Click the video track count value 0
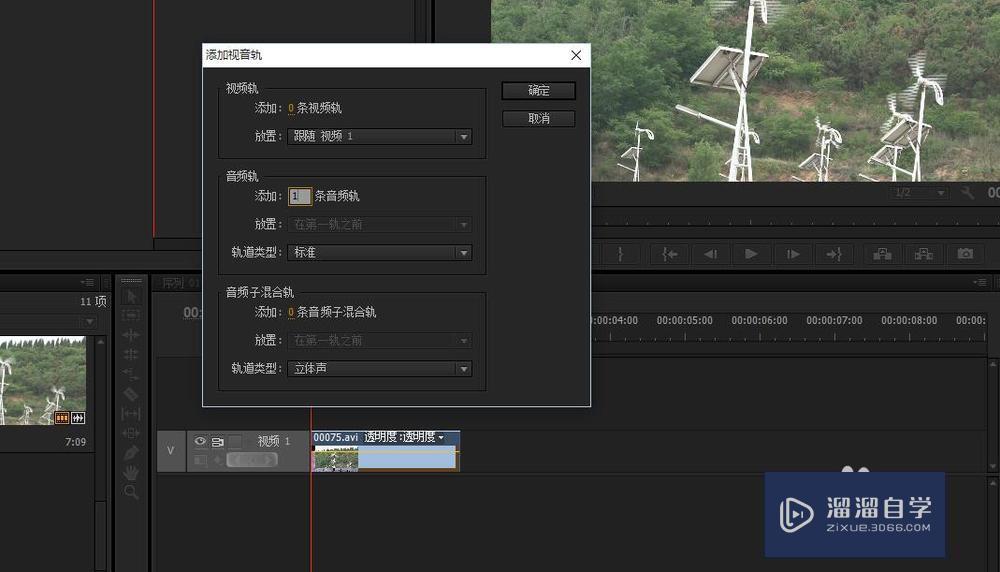1000x572 pixels. click(x=291, y=108)
